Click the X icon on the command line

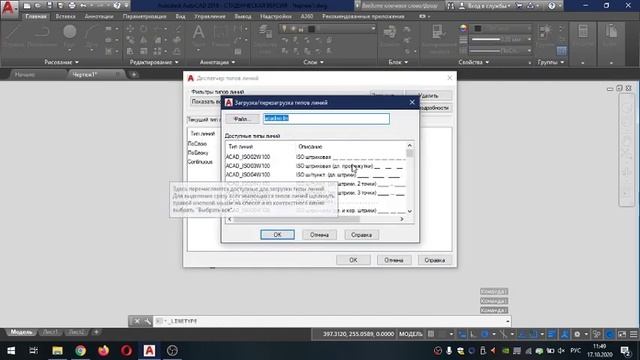click(x=137, y=321)
